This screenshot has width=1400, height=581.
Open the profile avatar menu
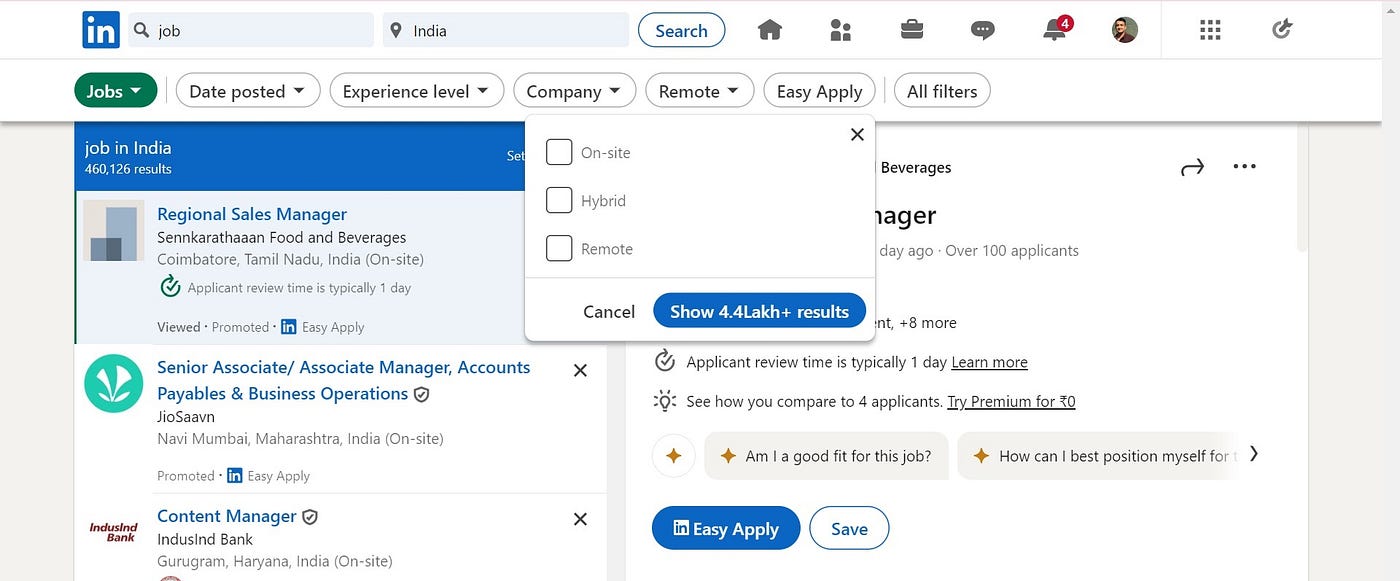pyautogui.click(x=1125, y=30)
